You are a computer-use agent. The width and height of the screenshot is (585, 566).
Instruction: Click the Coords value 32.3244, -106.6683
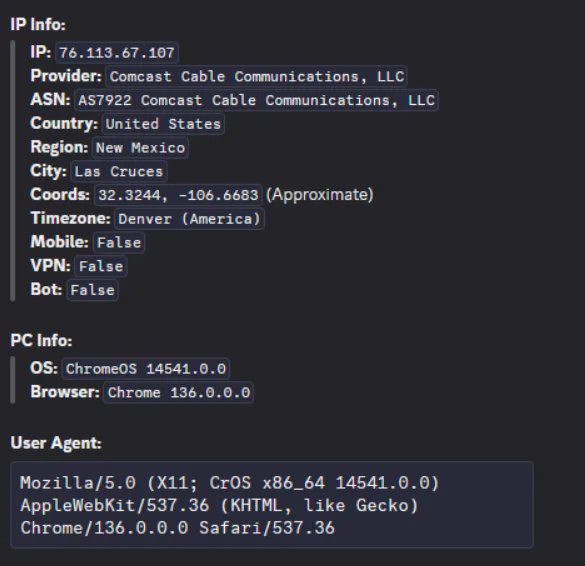click(x=178, y=195)
